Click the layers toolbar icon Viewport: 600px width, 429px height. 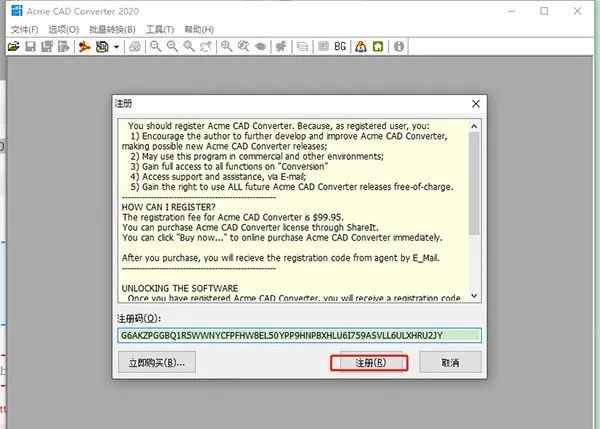pyautogui.click(x=302, y=47)
